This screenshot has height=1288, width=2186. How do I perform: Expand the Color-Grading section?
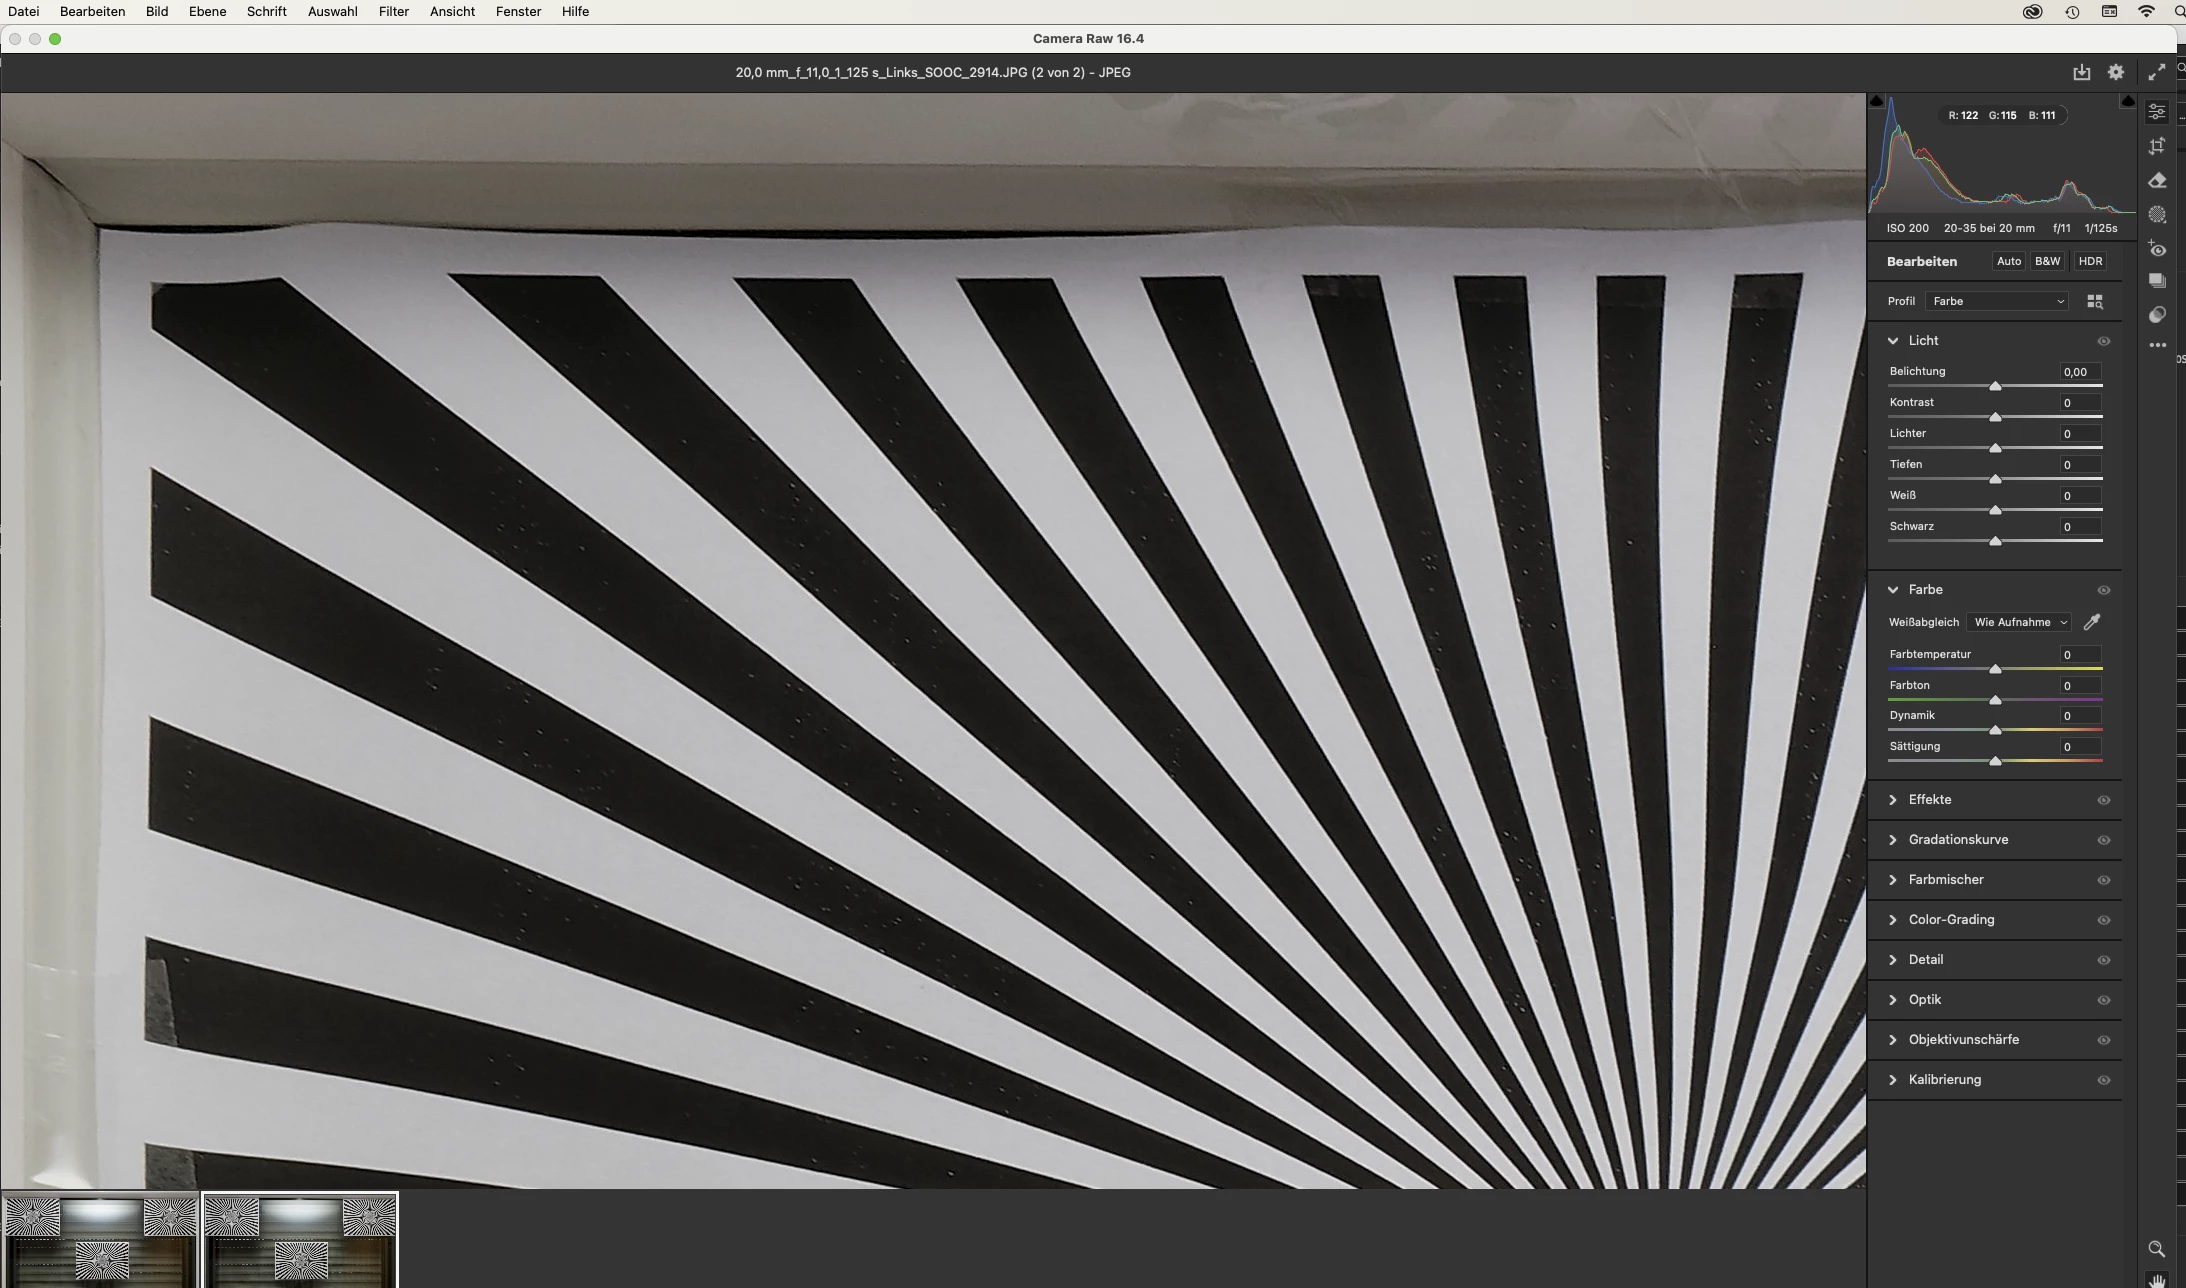1950,920
